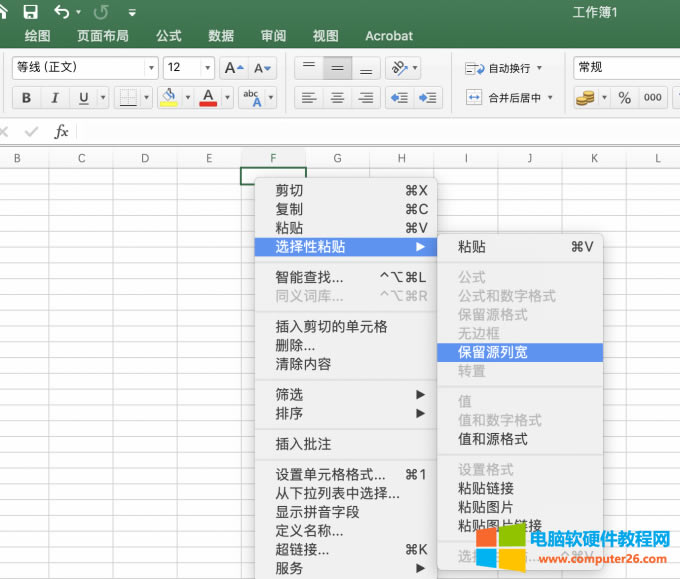Toggle Italic formatting
Image resolution: width=680 pixels, height=579 pixels.
55,98
